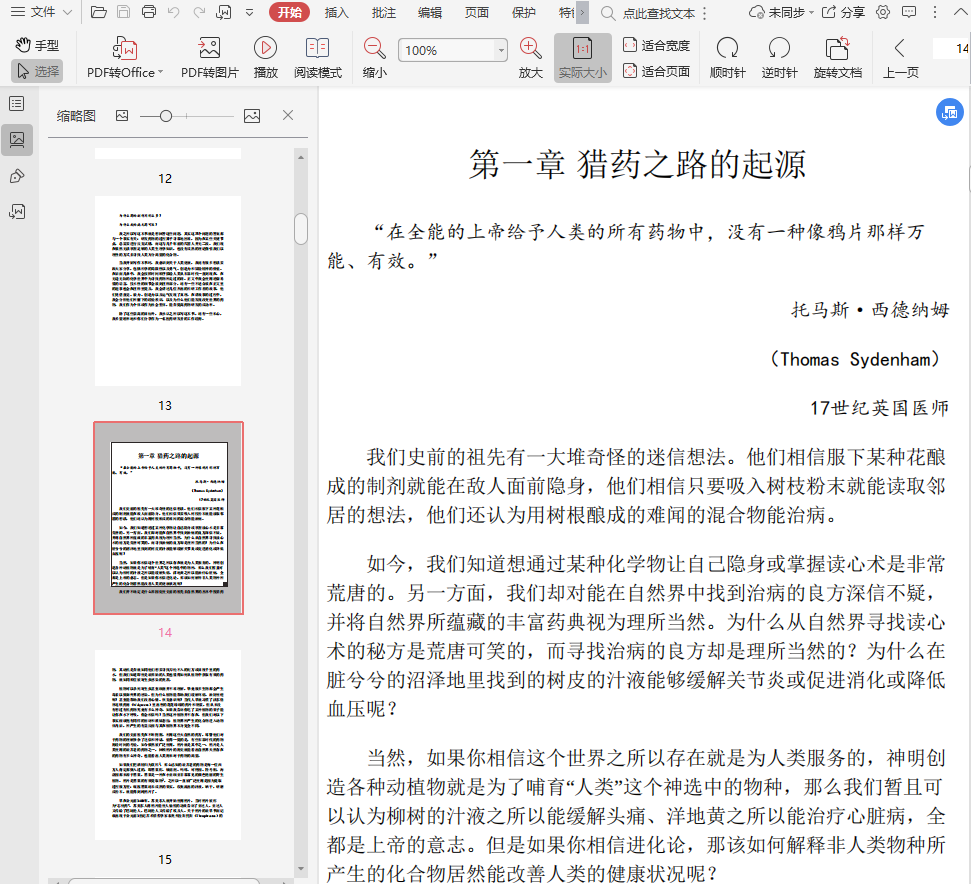Click the print icon in title bar
The height and width of the screenshot is (884, 971).
click(x=149, y=13)
